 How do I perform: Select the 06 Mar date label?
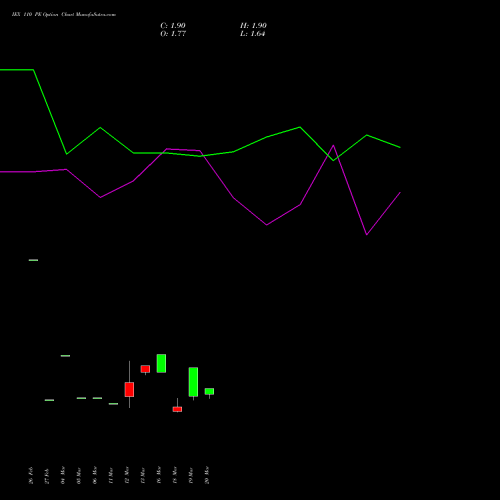95,475
